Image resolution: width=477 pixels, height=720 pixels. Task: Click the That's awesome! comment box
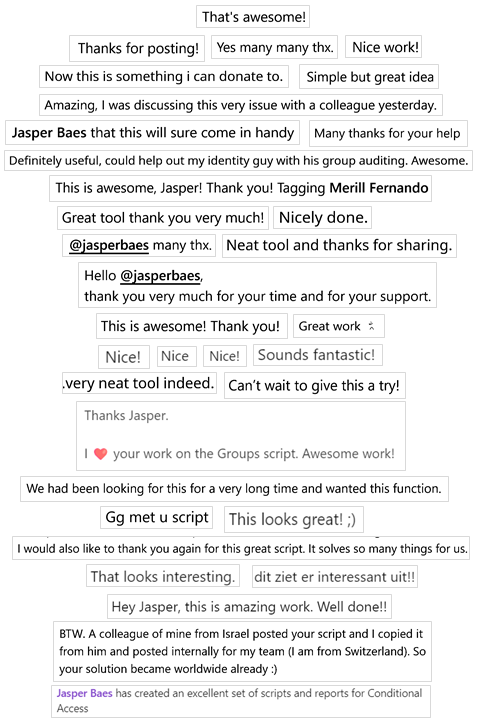[253, 17]
